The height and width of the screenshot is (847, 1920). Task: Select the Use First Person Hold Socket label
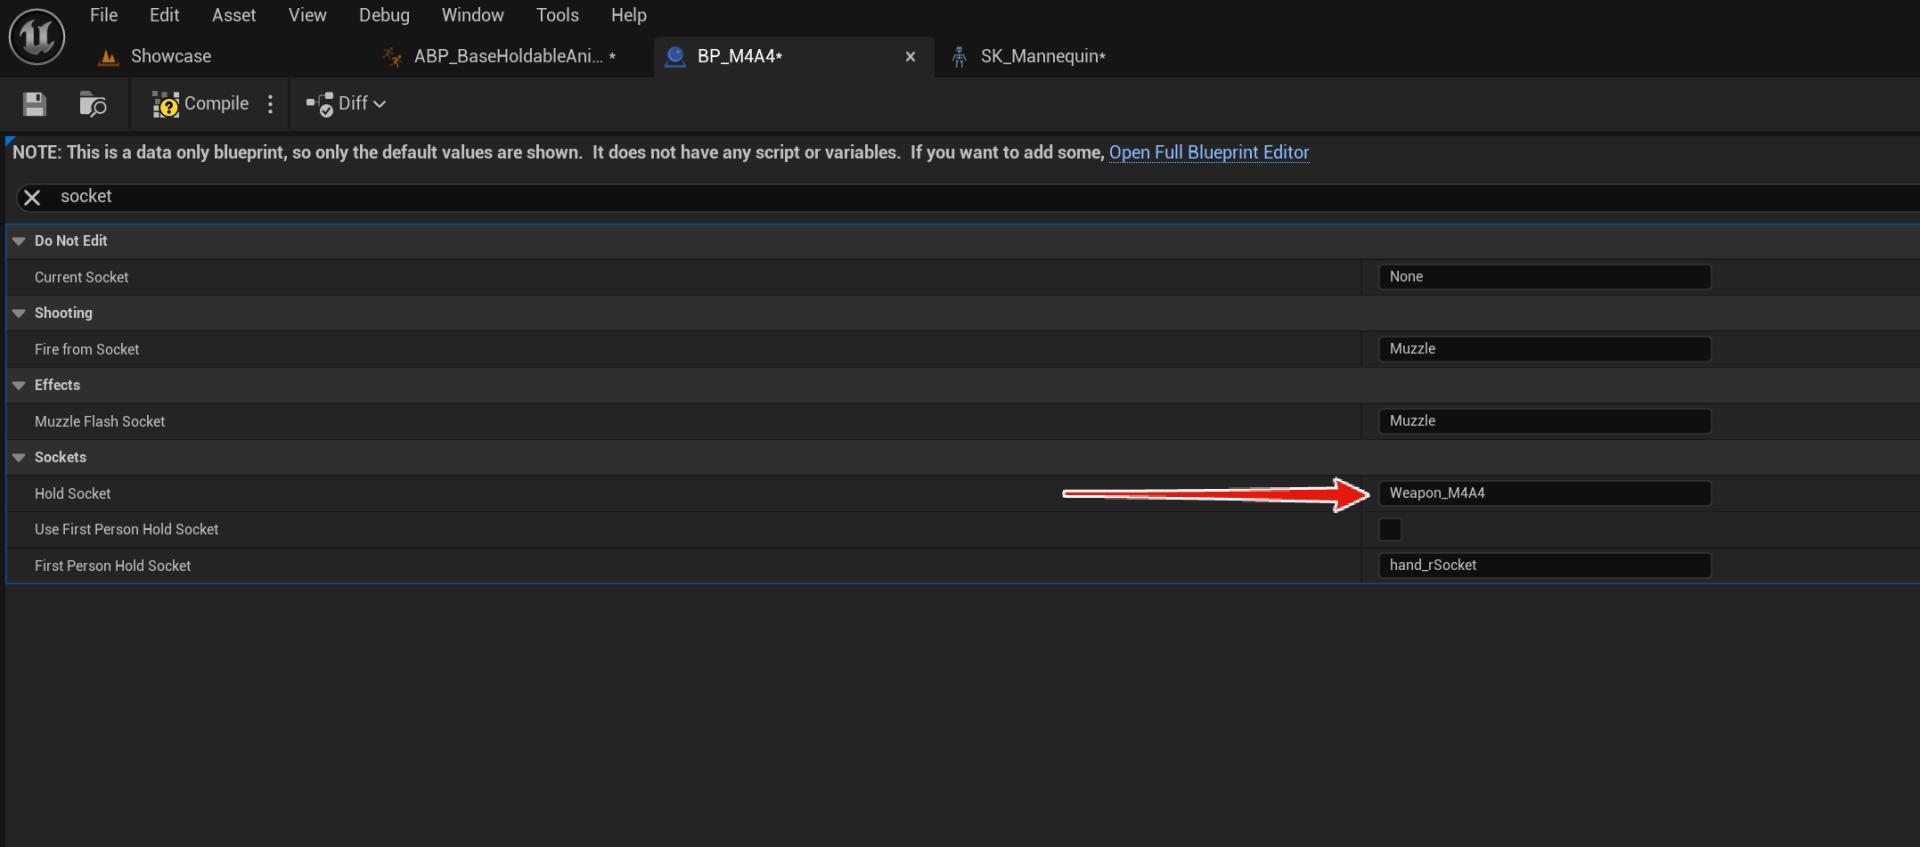127,529
